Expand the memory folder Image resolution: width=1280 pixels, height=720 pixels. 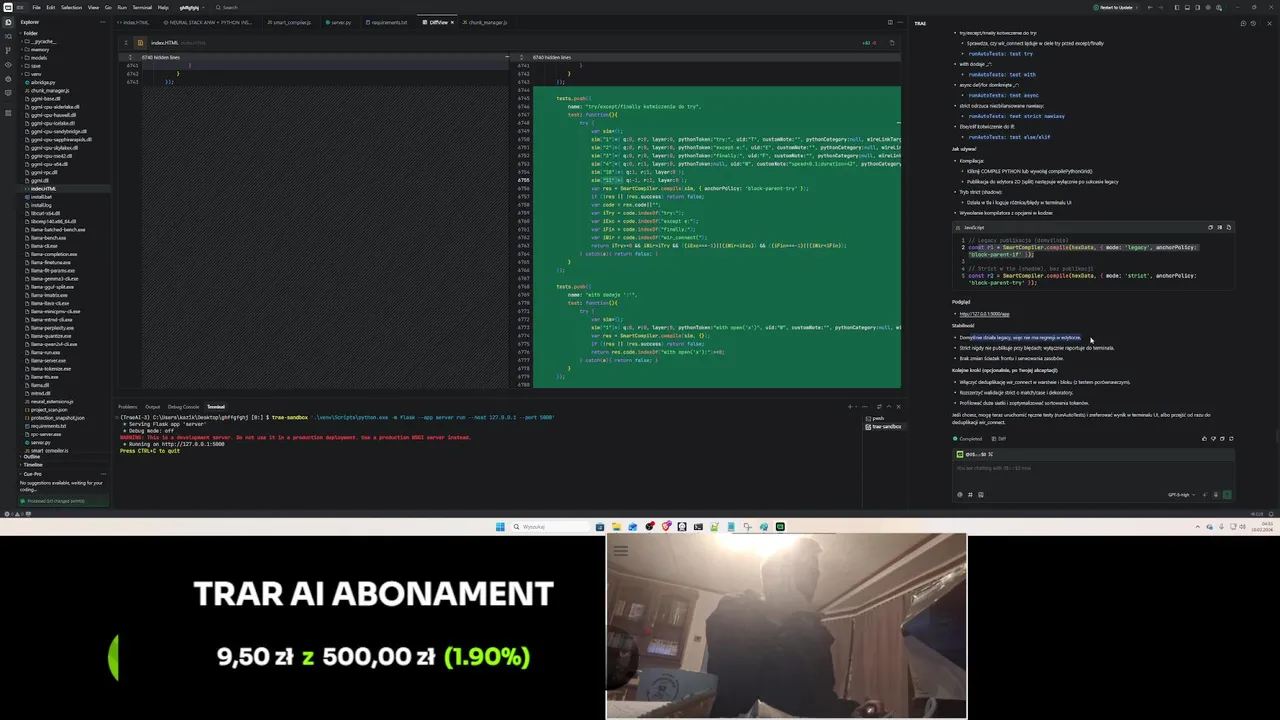(40, 49)
